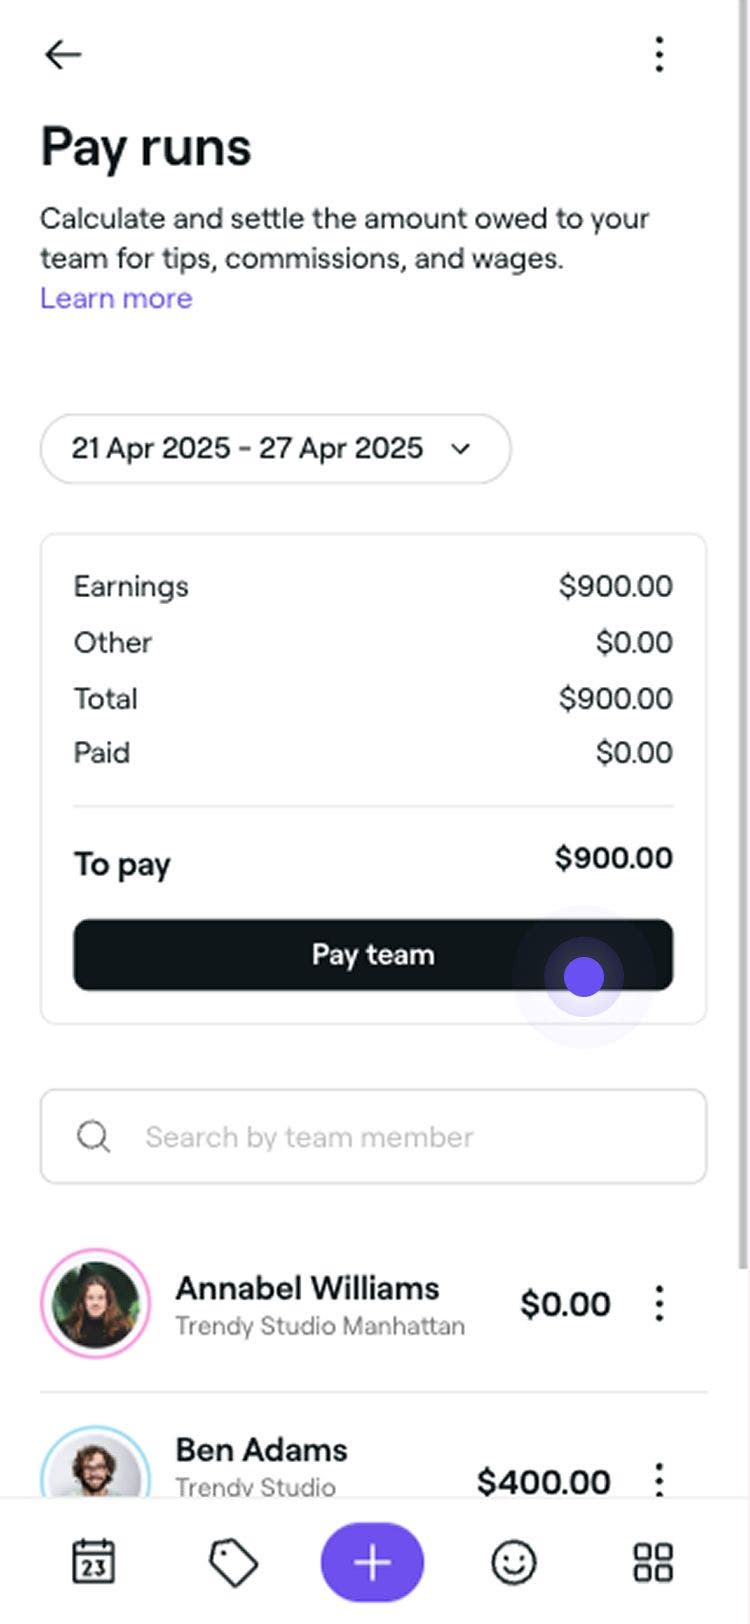Viewport: 750px width, 1624px height.
Task: Focus the Search by team member field
Action: click(400, 1137)
